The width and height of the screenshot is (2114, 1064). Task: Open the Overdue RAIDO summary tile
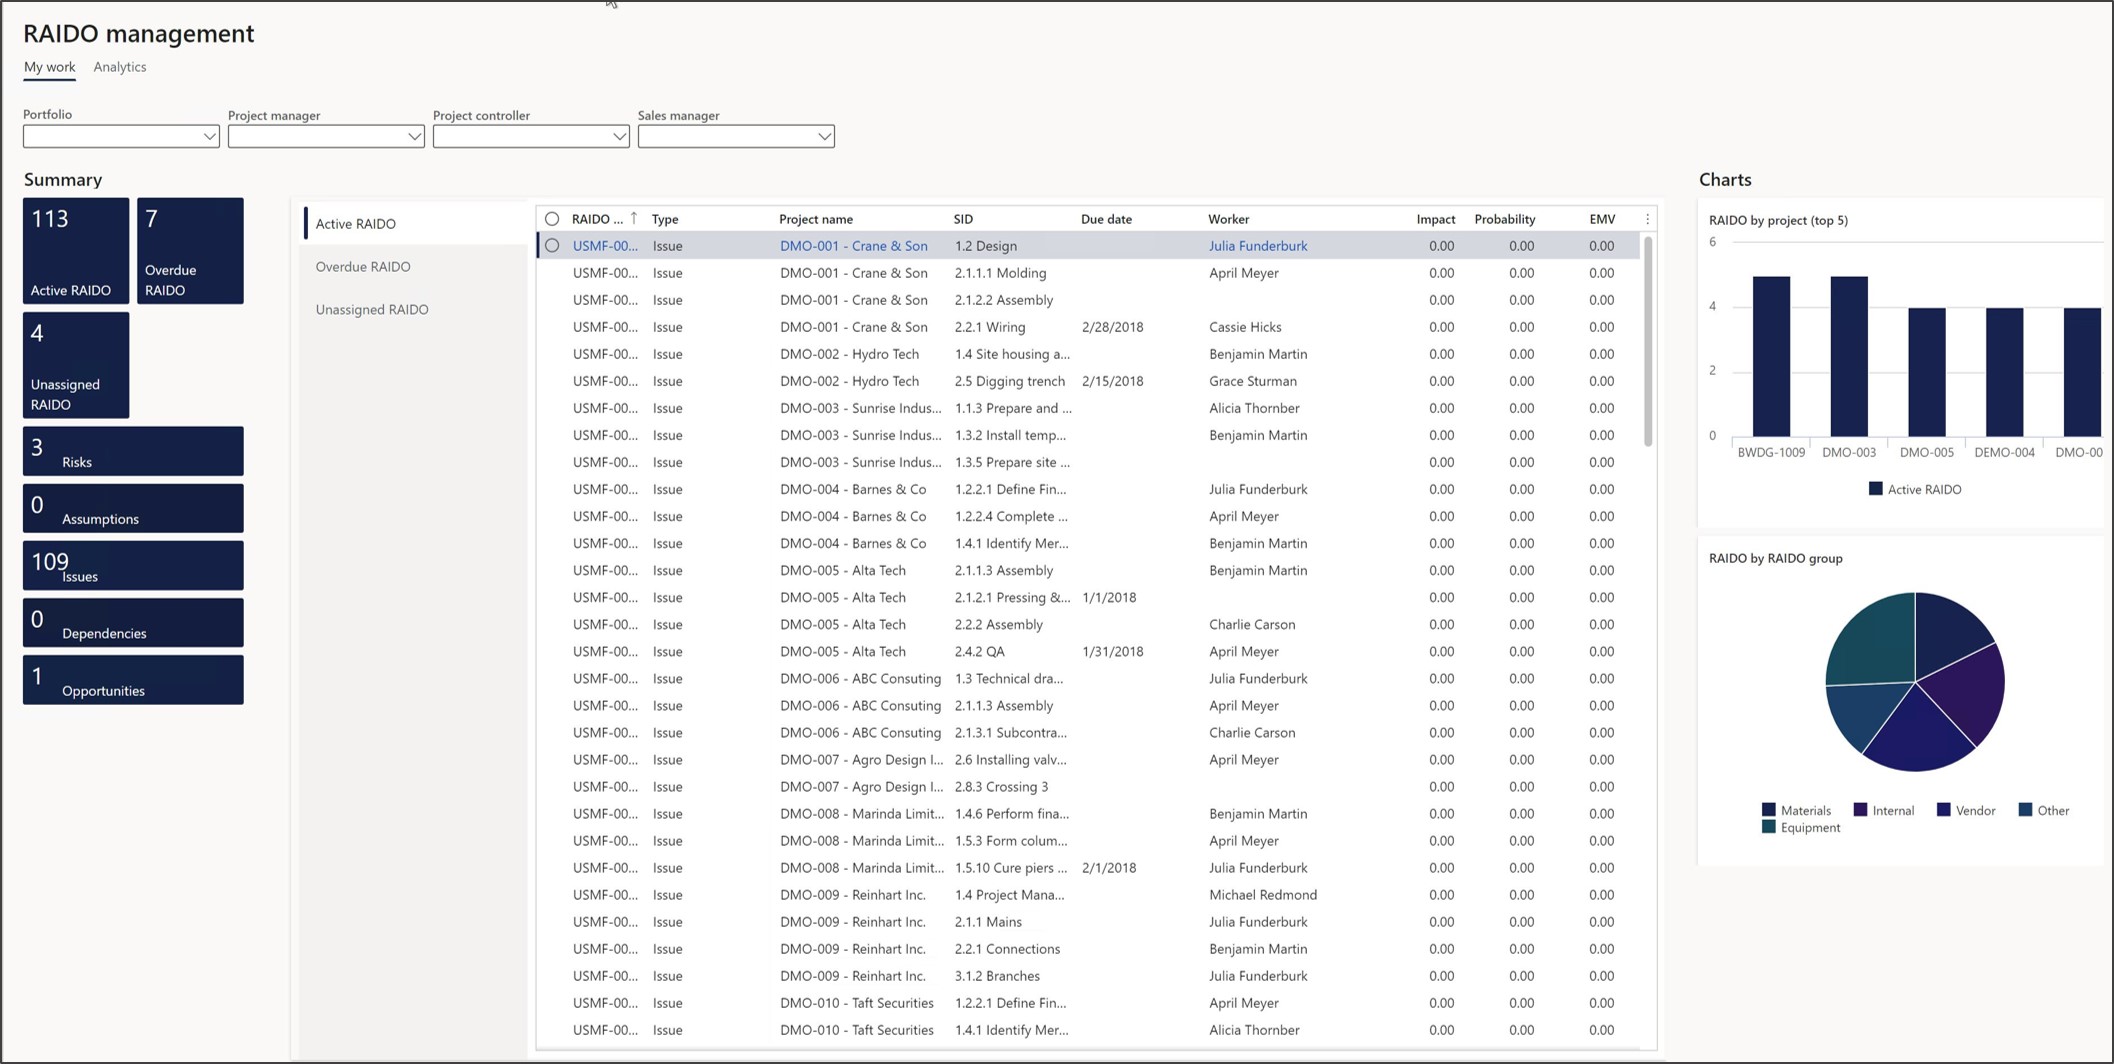(x=190, y=250)
